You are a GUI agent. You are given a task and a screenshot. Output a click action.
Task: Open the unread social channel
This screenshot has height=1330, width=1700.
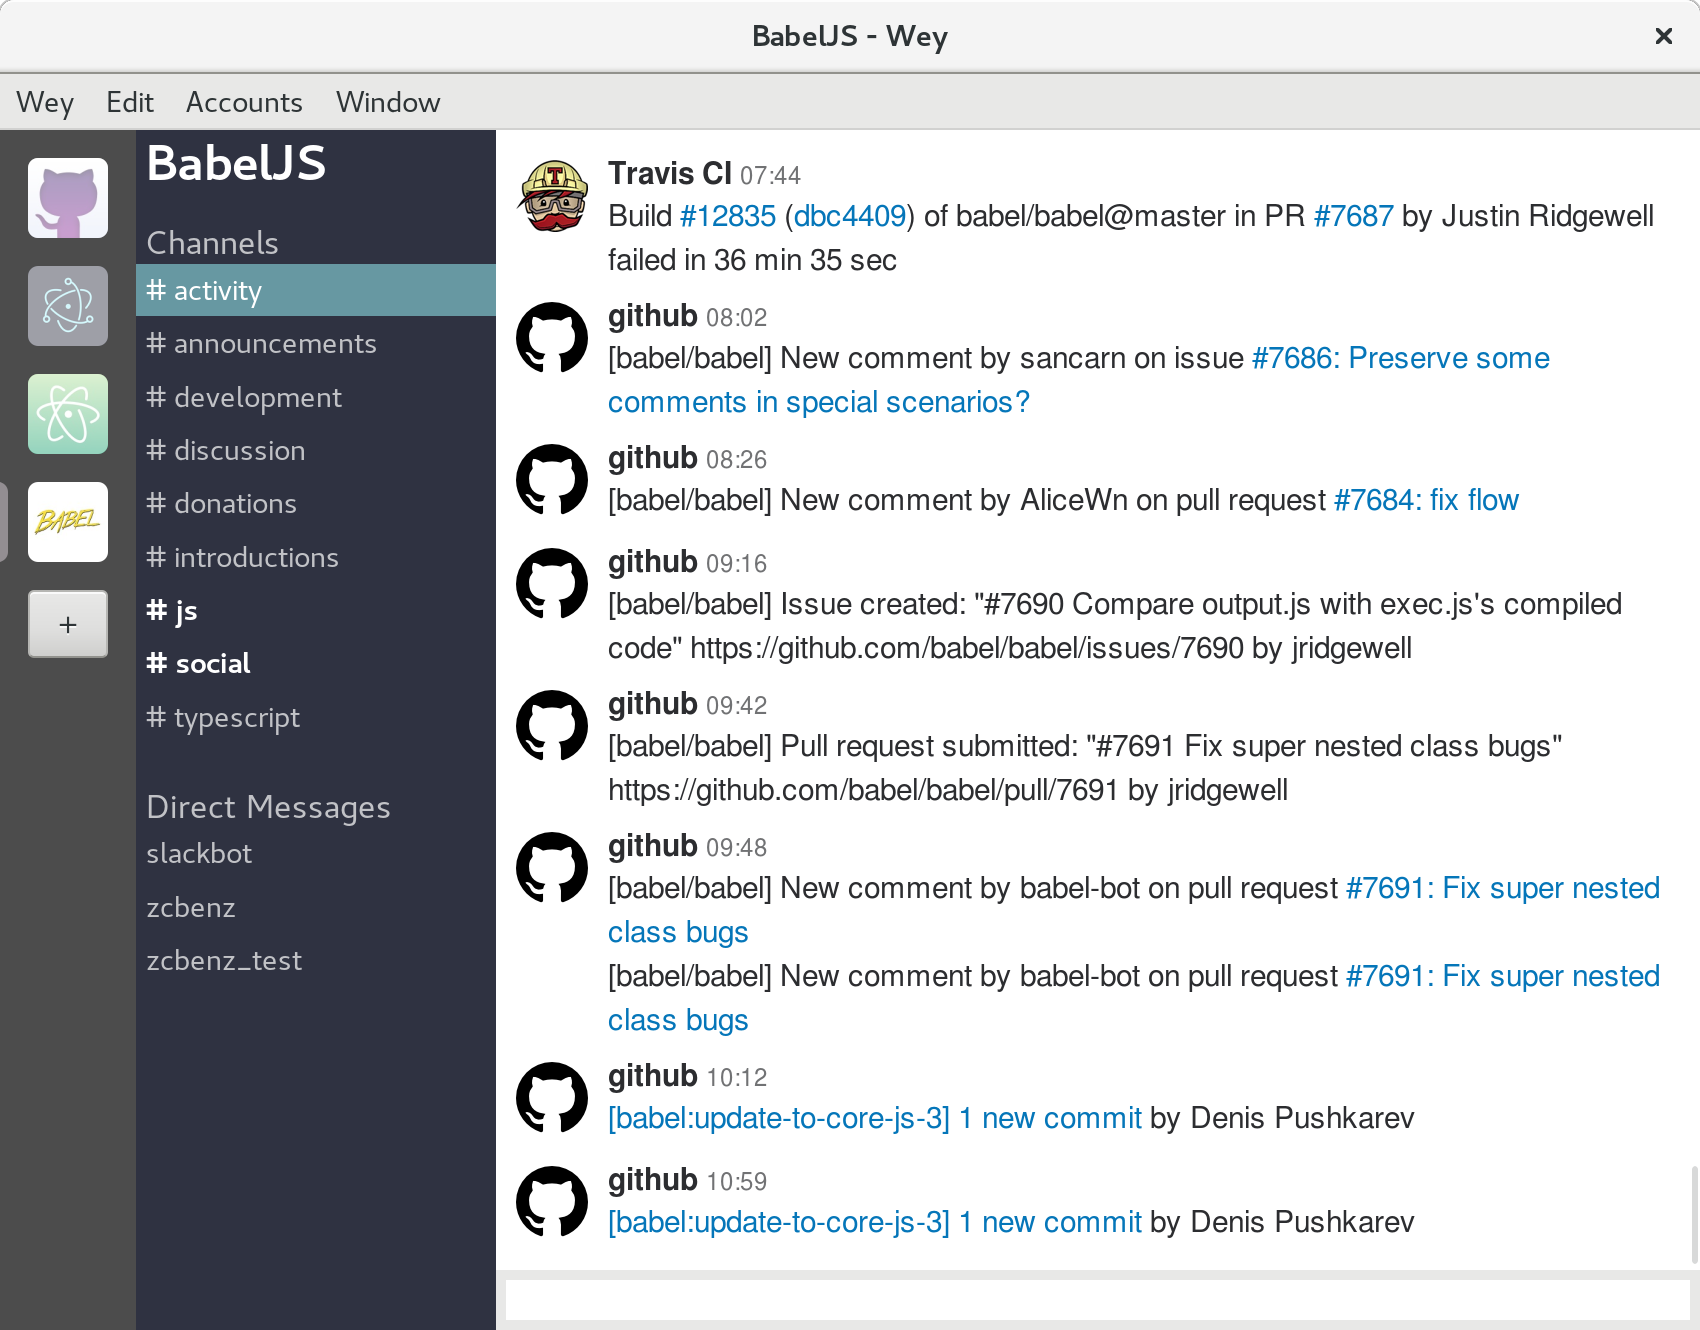[x=212, y=664]
